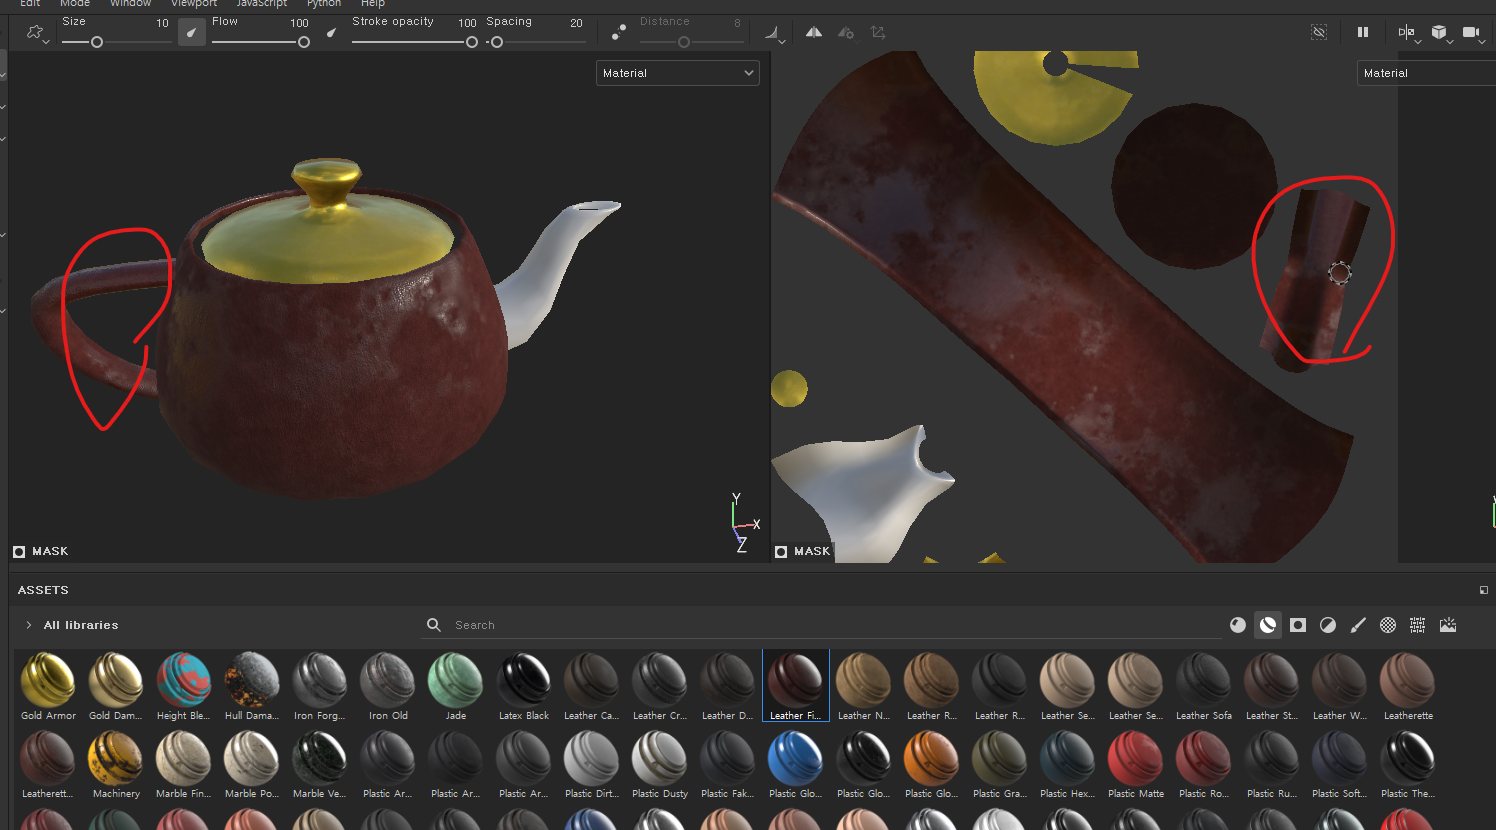Open the Python menu

324,4
